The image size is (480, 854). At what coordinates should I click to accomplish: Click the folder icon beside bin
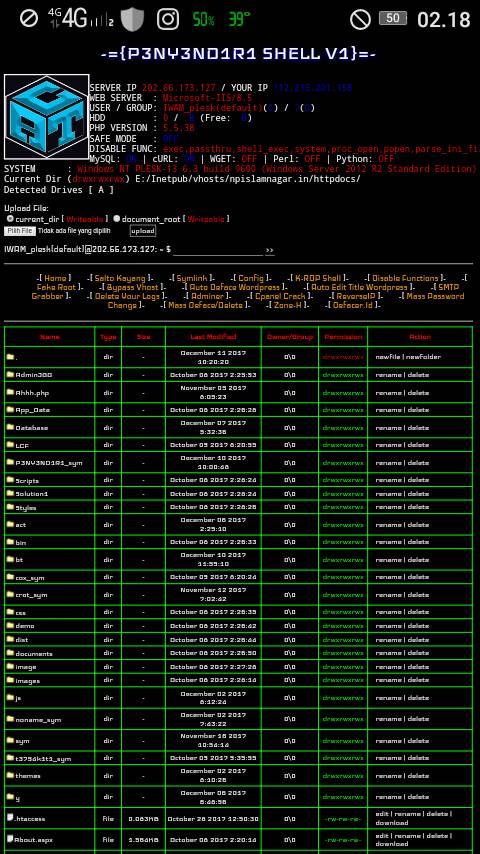point(10,542)
